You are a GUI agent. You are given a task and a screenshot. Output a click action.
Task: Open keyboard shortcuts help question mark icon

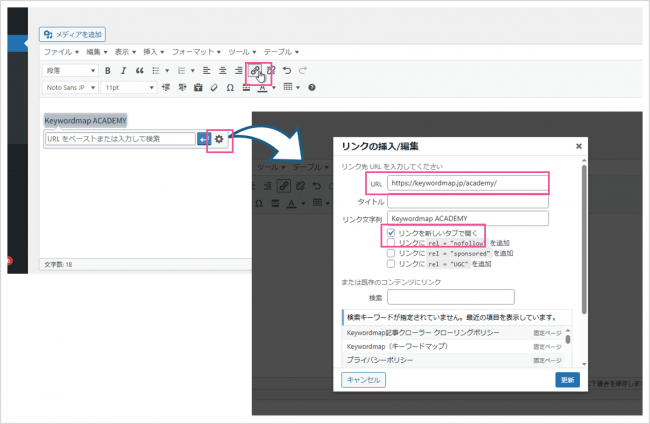coord(312,87)
